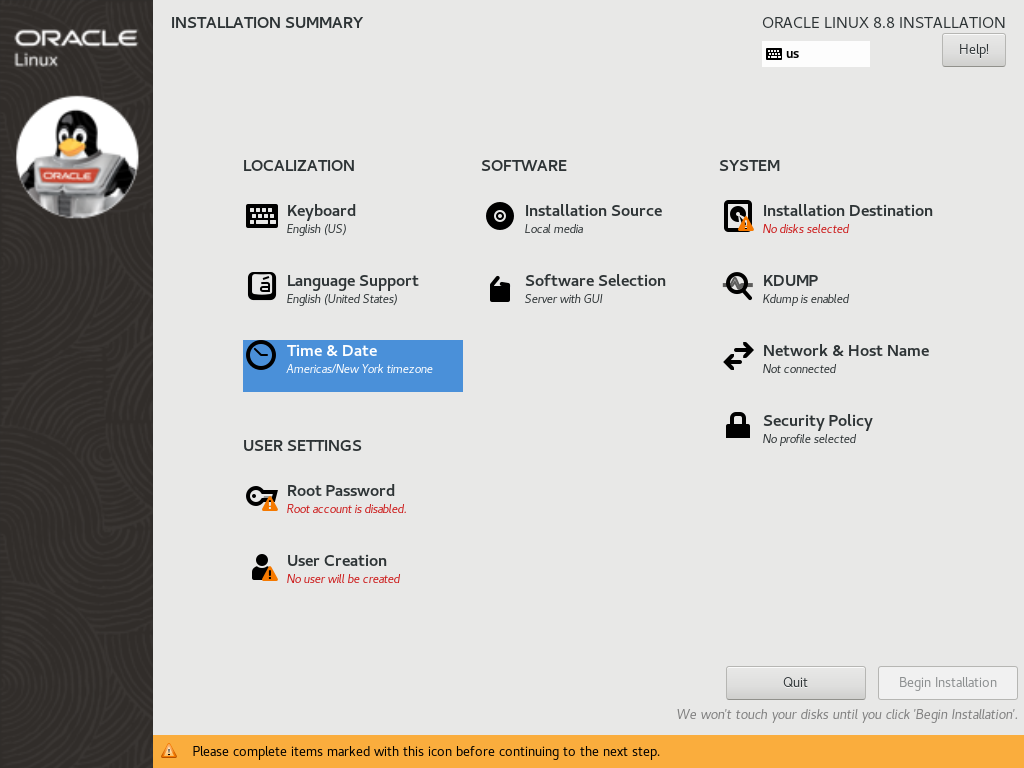Viewport: 1024px width, 768px height.
Task: Open the Time & Date title
Action: click(x=332, y=351)
